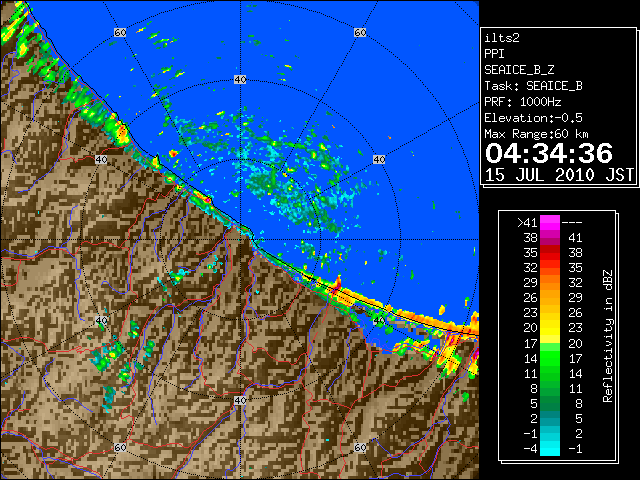Image resolution: width=640 pixels, height=480 pixels.
Task: Click the 'Max Range:60 km' line
Action: 536,134
